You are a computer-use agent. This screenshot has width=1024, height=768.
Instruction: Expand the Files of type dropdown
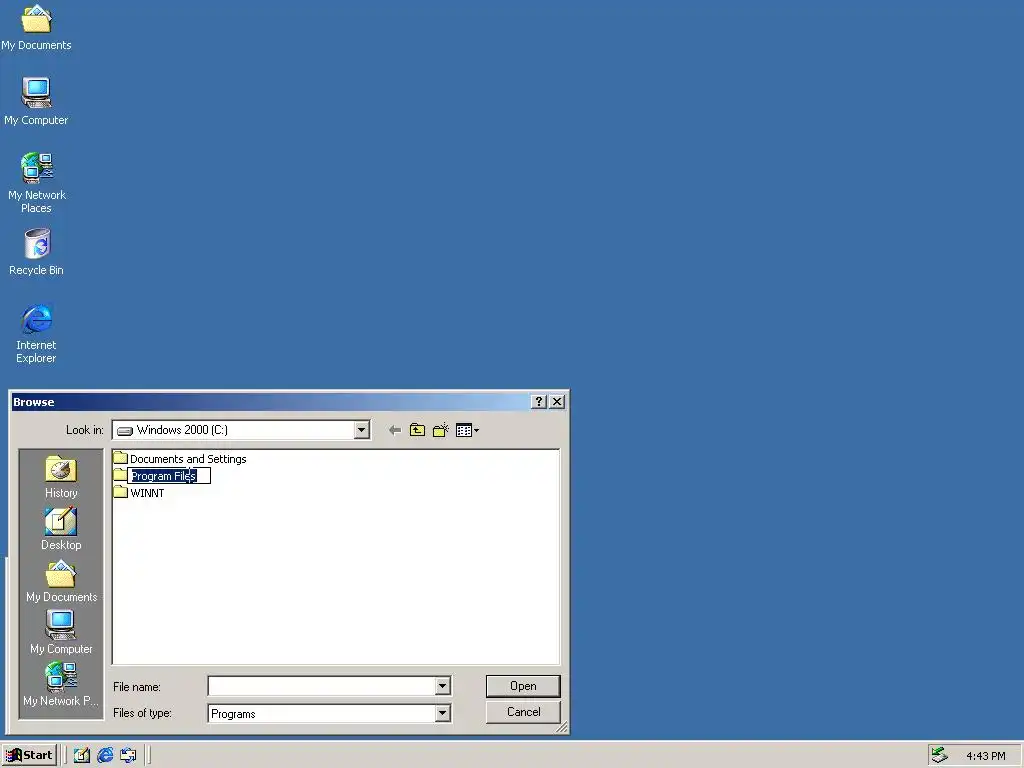(x=442, y=713)
